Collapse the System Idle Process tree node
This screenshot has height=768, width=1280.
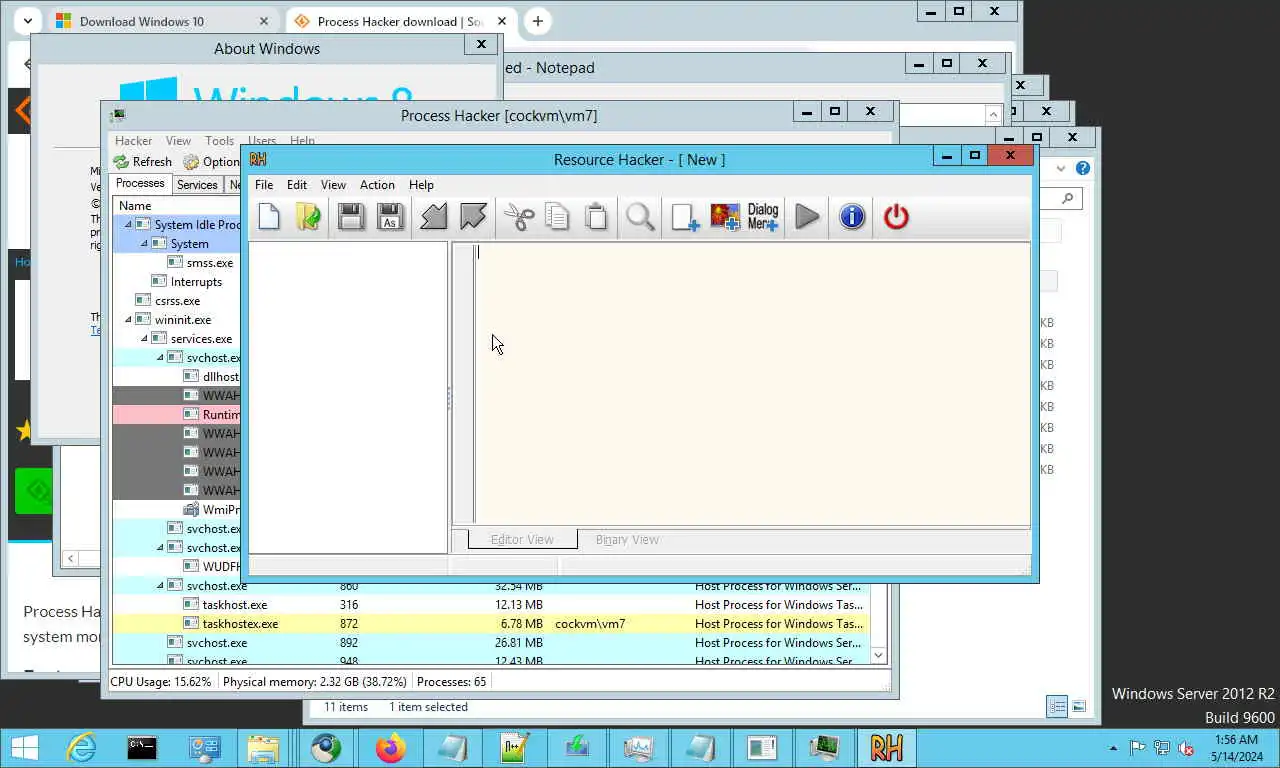(x=127, y=224)
